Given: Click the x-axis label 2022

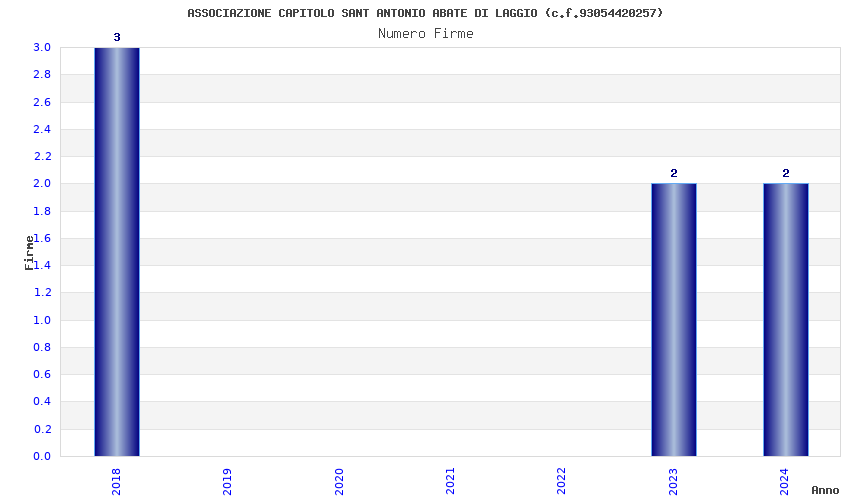Looking at the screenshot, I should click(x=561, y=482).
